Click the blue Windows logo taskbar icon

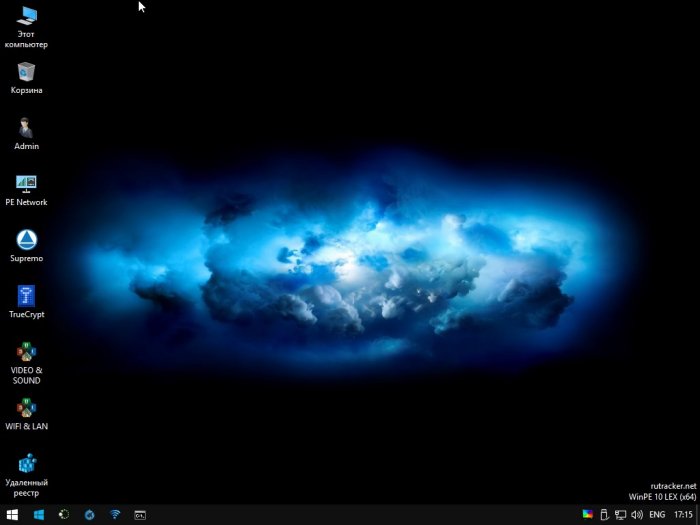pyautogui.click(x=39, y=515)
